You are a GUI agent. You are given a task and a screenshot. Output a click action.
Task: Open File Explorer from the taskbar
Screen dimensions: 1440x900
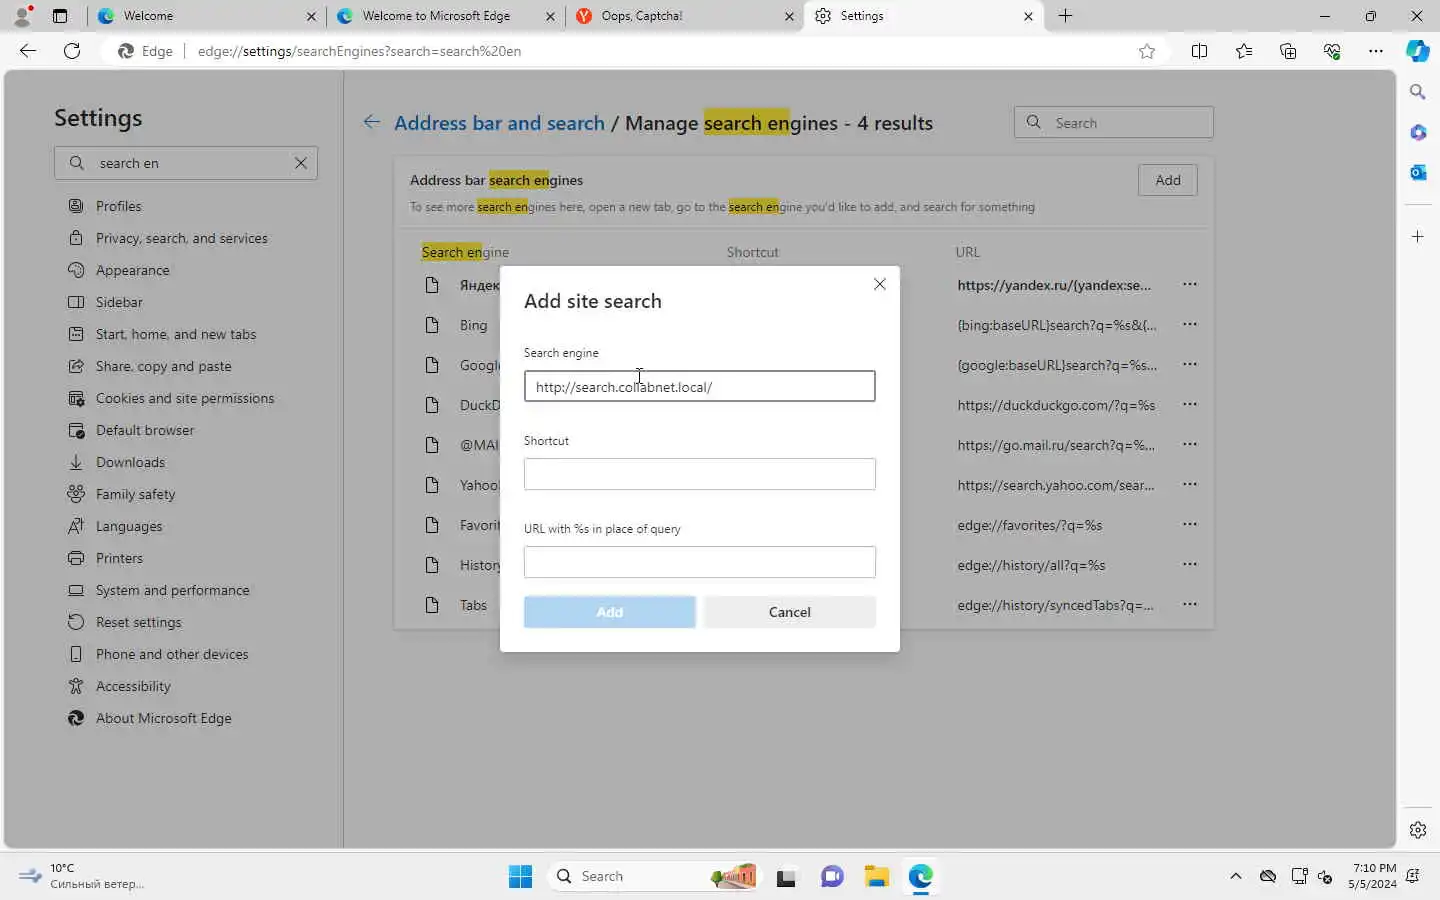pyautogui.click(x=876, y=876)
